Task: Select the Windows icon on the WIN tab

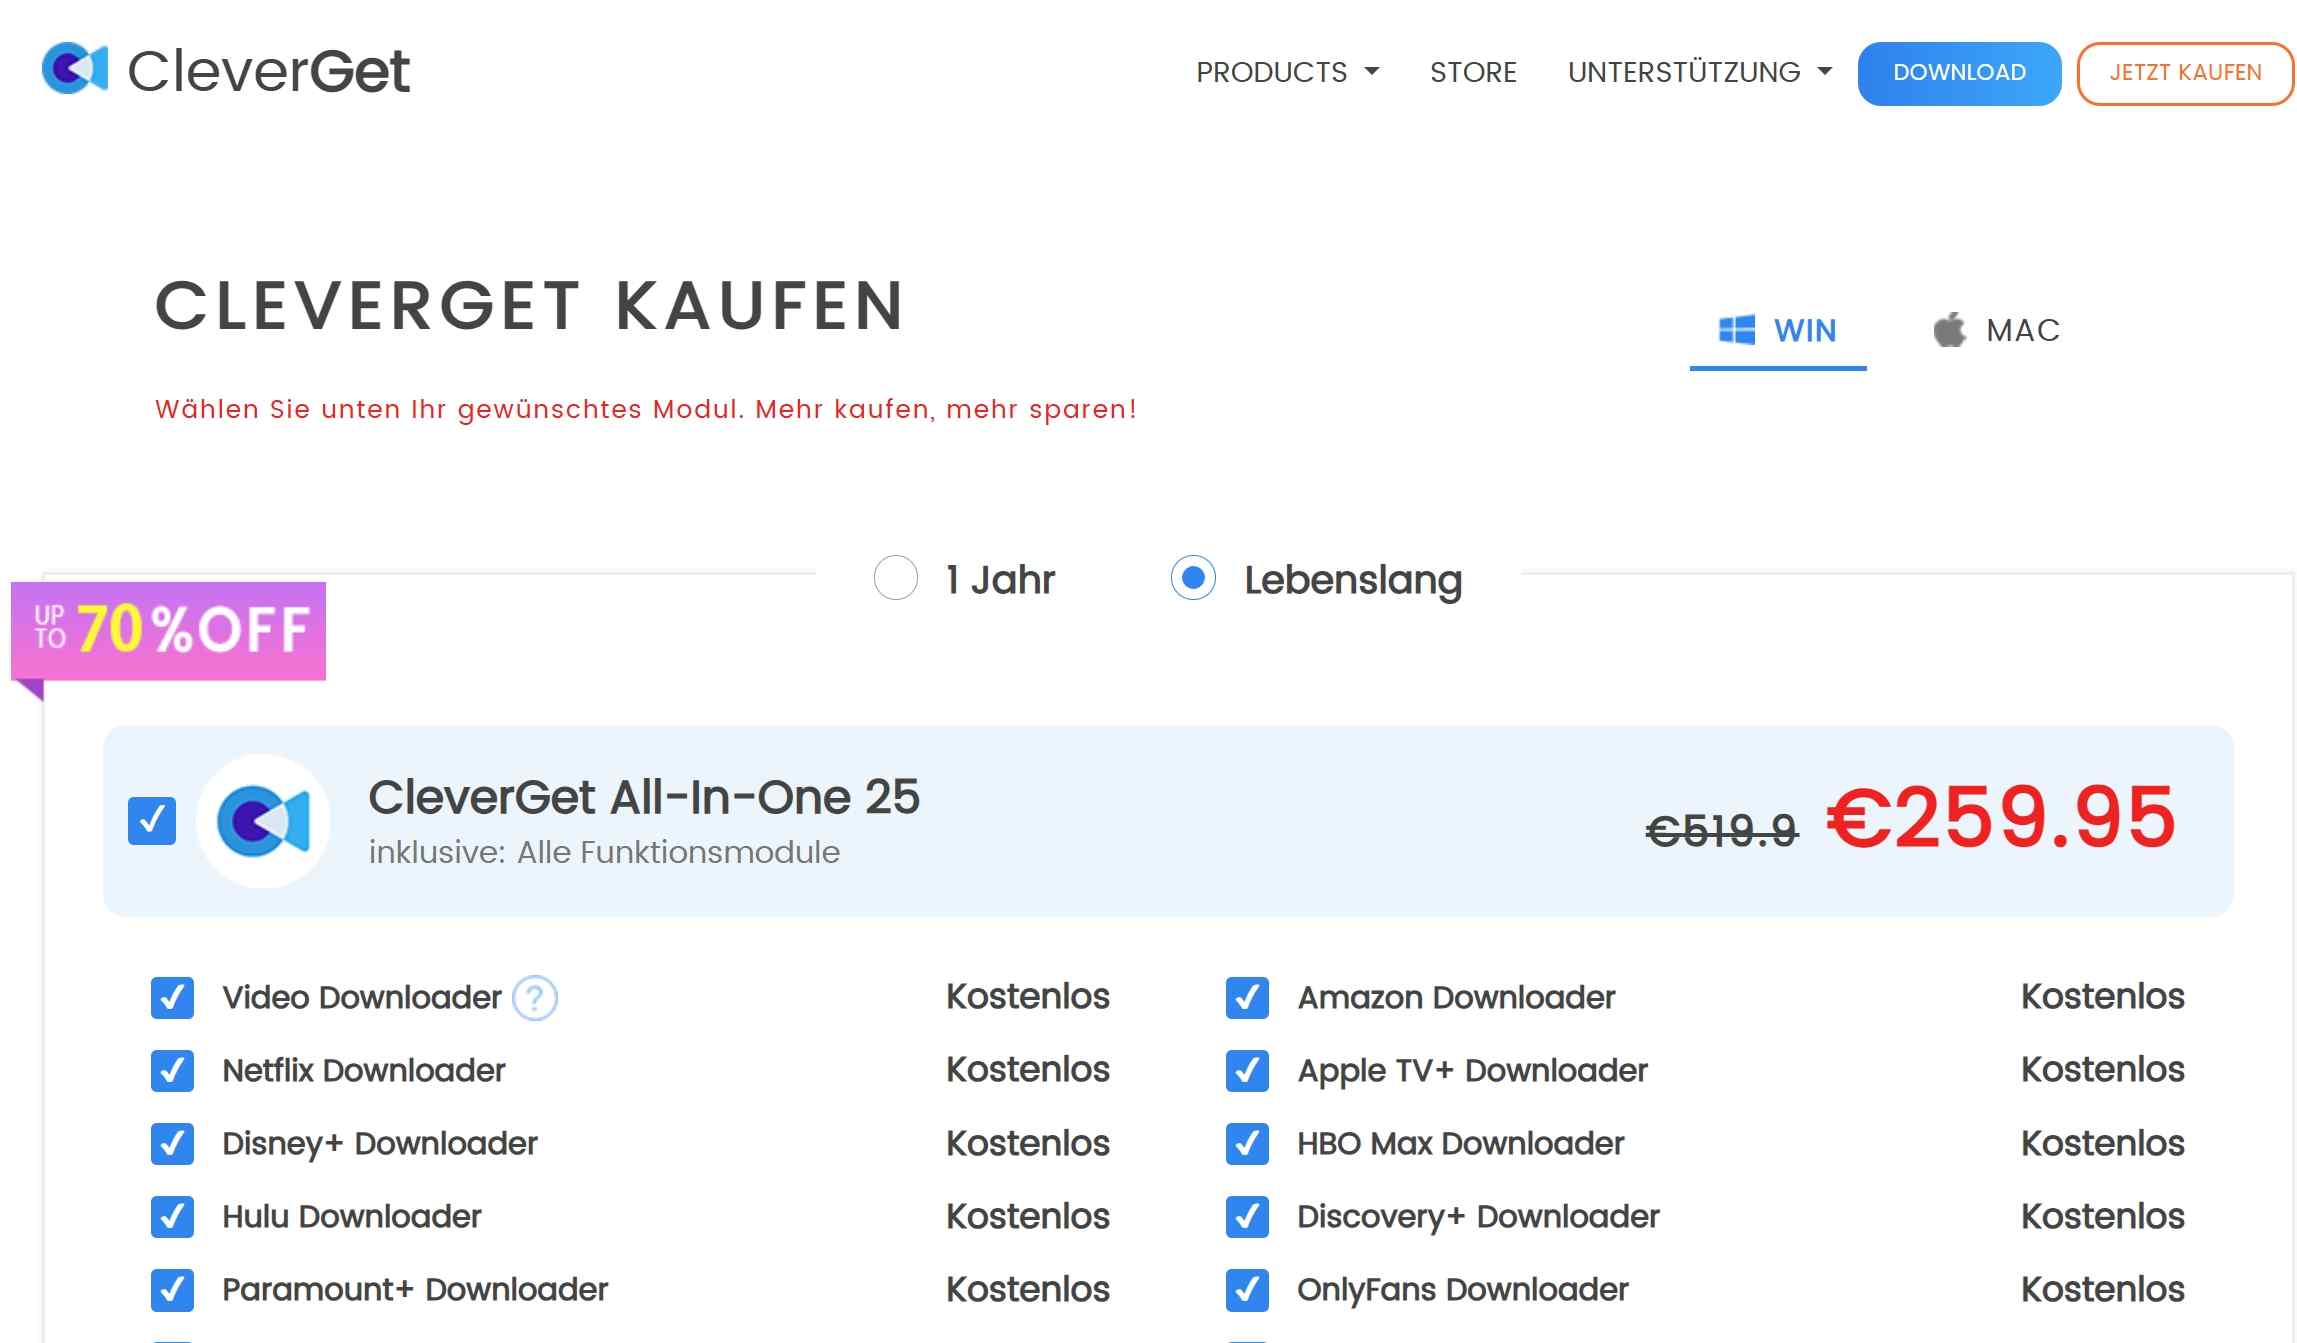Action: coord(1737,329)
